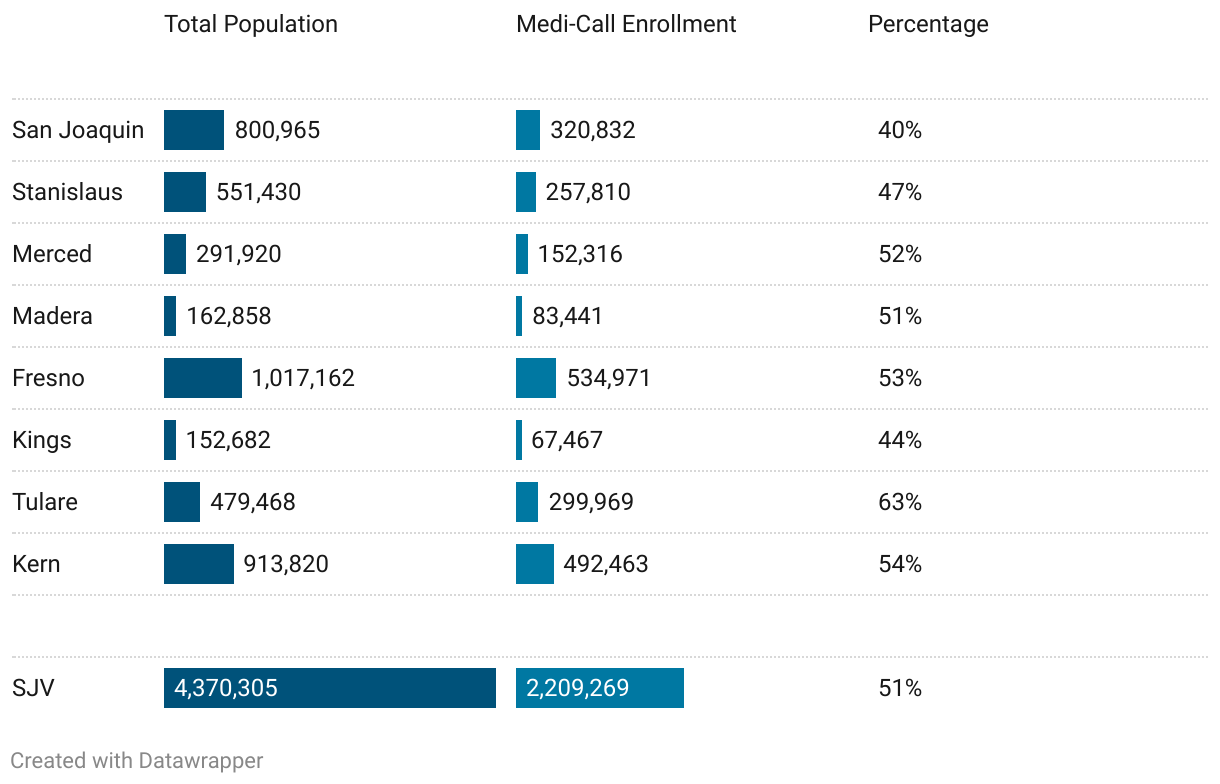Click the 257,810 enrollment value
Image resolution: width=1220 pixels, height=784 pixels.
588,192
